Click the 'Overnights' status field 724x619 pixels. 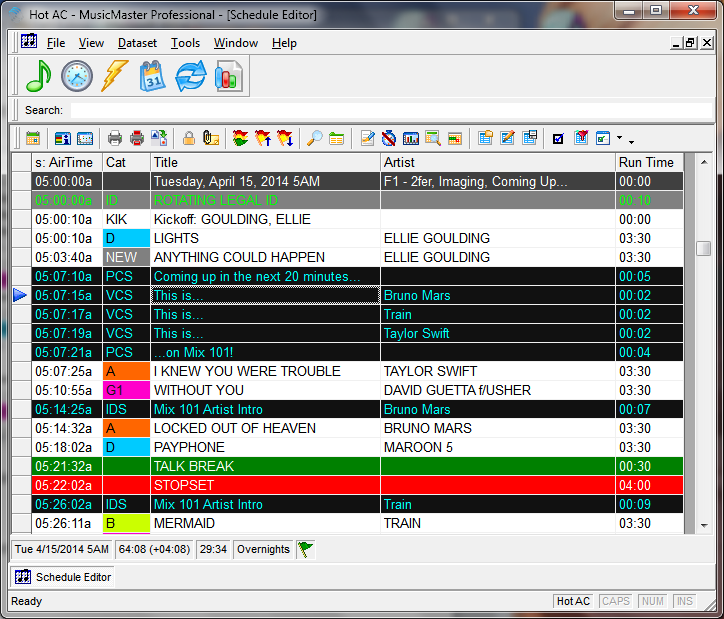tap(263, 549)
